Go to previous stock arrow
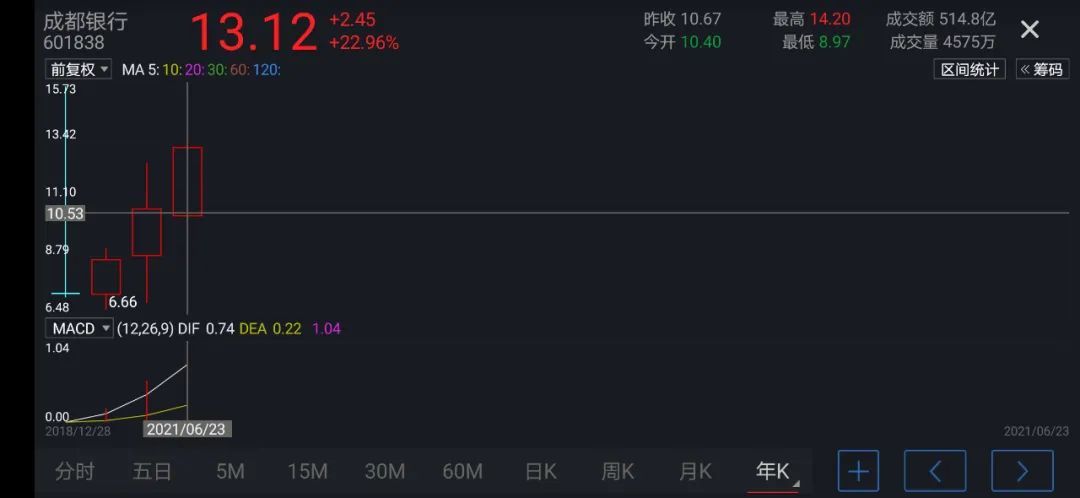 pos(935,470)
